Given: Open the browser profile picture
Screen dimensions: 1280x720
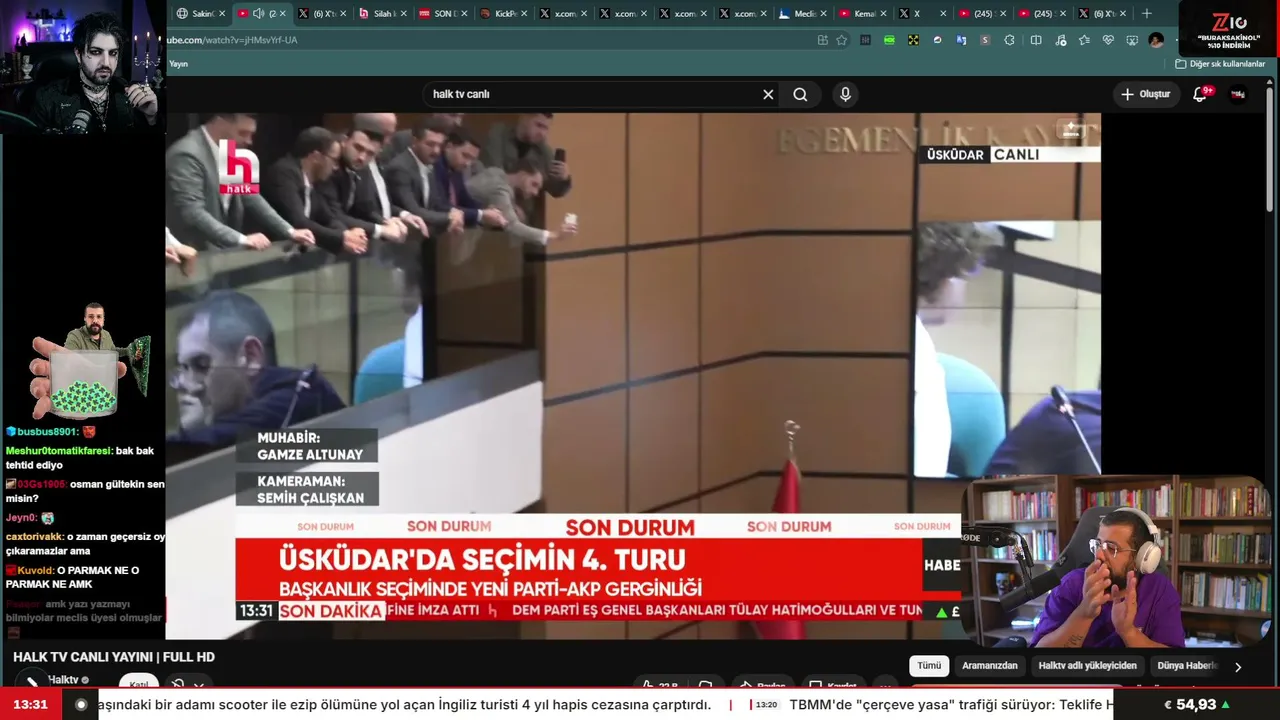Looking at the screenshot, I should (1156, 40).
